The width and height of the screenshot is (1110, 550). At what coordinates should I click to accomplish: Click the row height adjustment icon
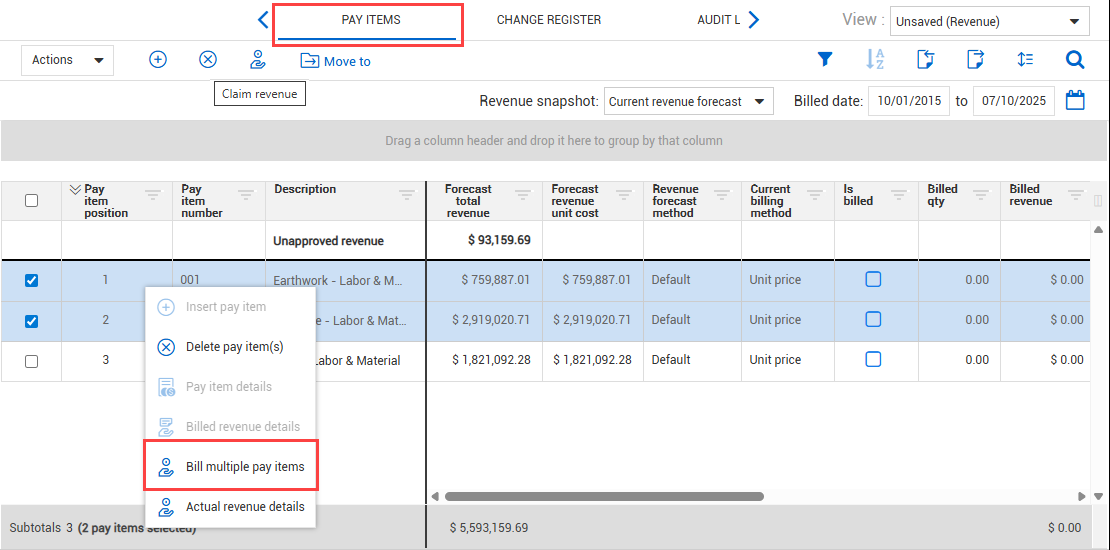pos(1025,60)
